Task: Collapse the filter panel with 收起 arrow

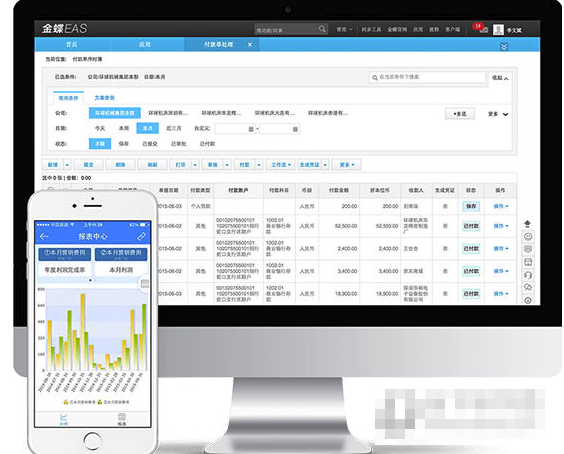Action: (500, 78)
